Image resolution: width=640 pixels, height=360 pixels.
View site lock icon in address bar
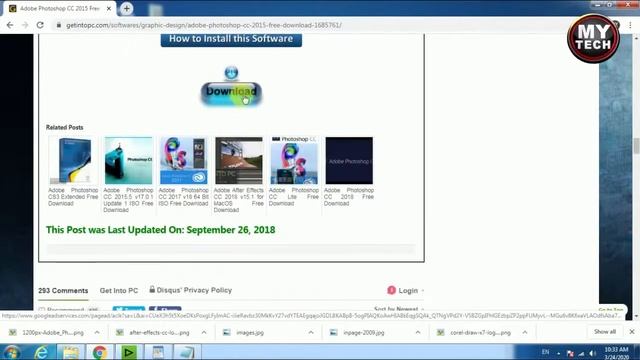(x=59, y=25)
